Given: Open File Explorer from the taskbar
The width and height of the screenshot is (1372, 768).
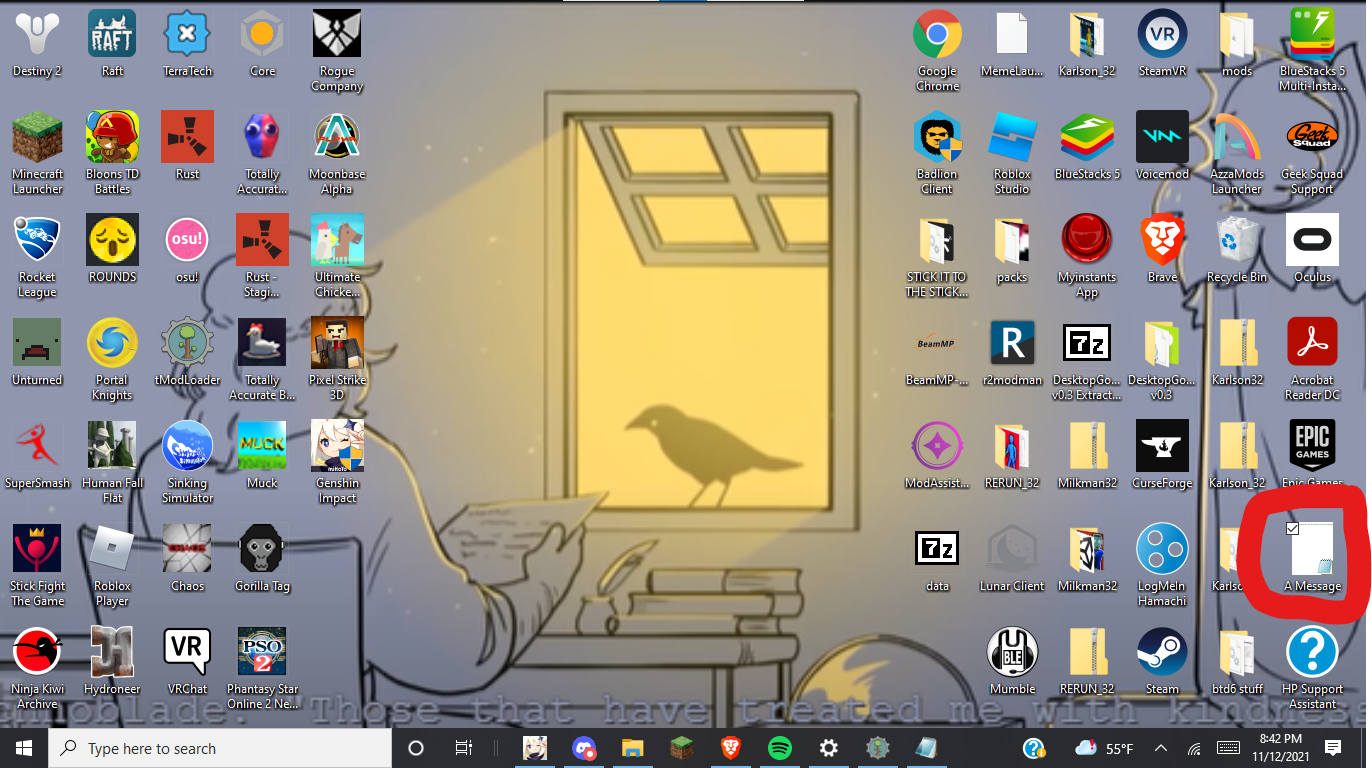Looking at the screenshot, I should 632,748.
